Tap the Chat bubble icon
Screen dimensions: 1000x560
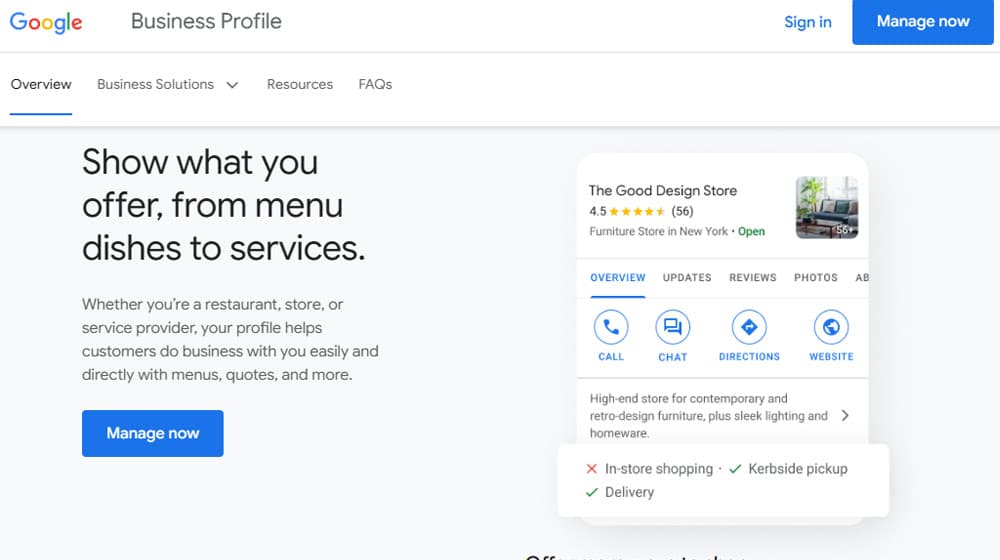(x=673, y=327)
